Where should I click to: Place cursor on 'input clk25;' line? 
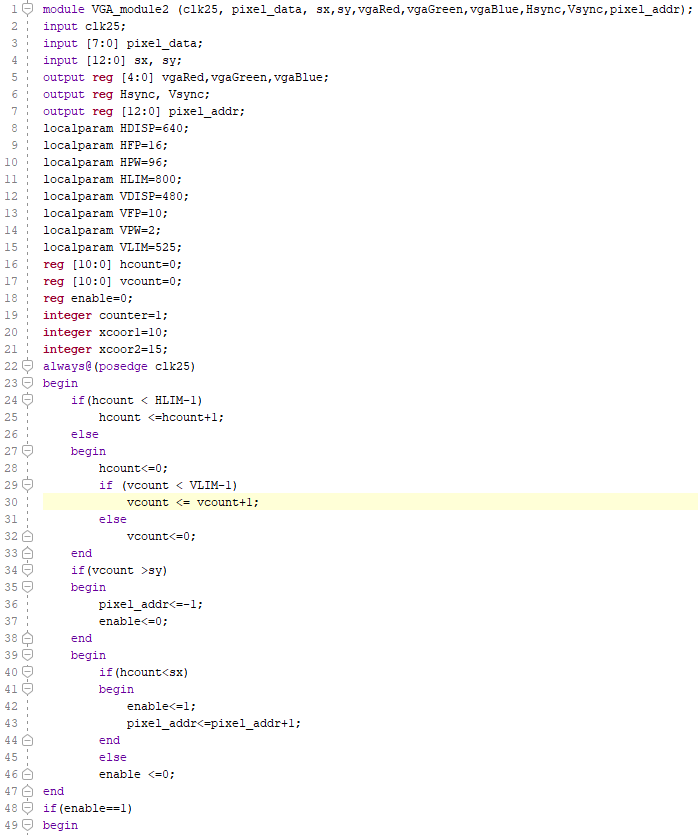84,26
